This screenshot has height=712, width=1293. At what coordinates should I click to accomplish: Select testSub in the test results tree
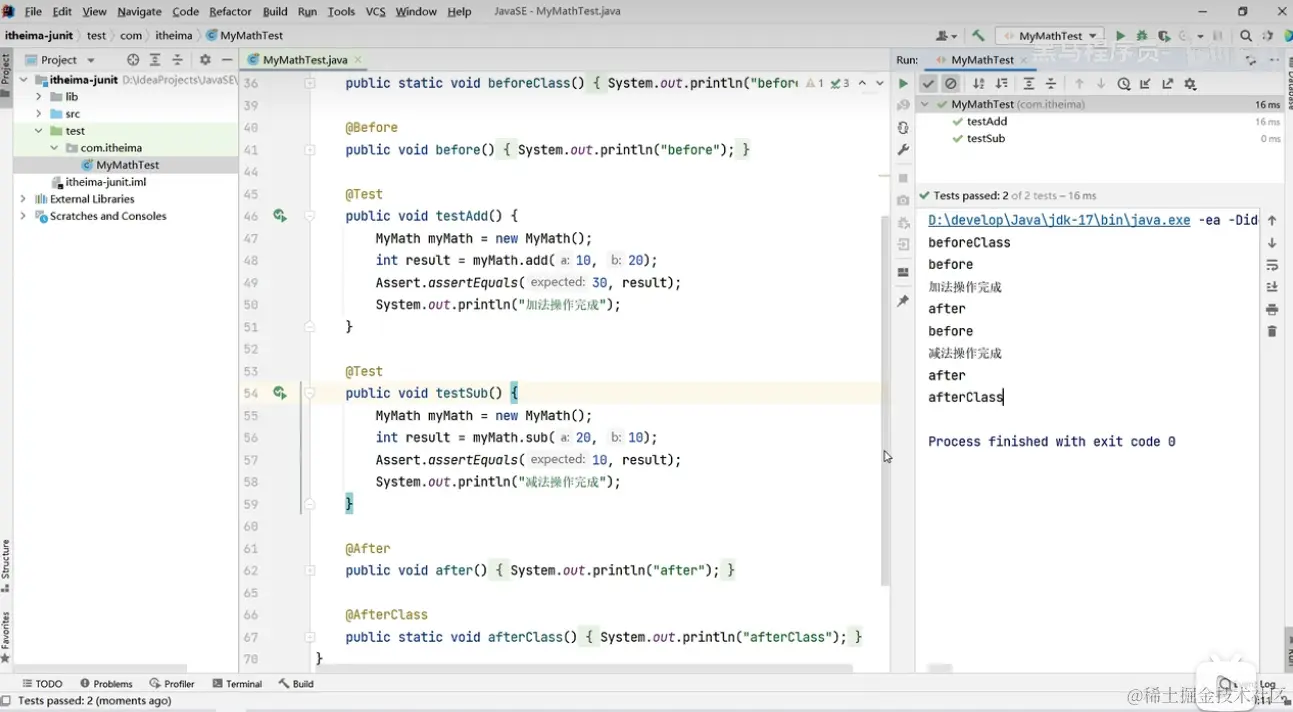pos(985,139)
